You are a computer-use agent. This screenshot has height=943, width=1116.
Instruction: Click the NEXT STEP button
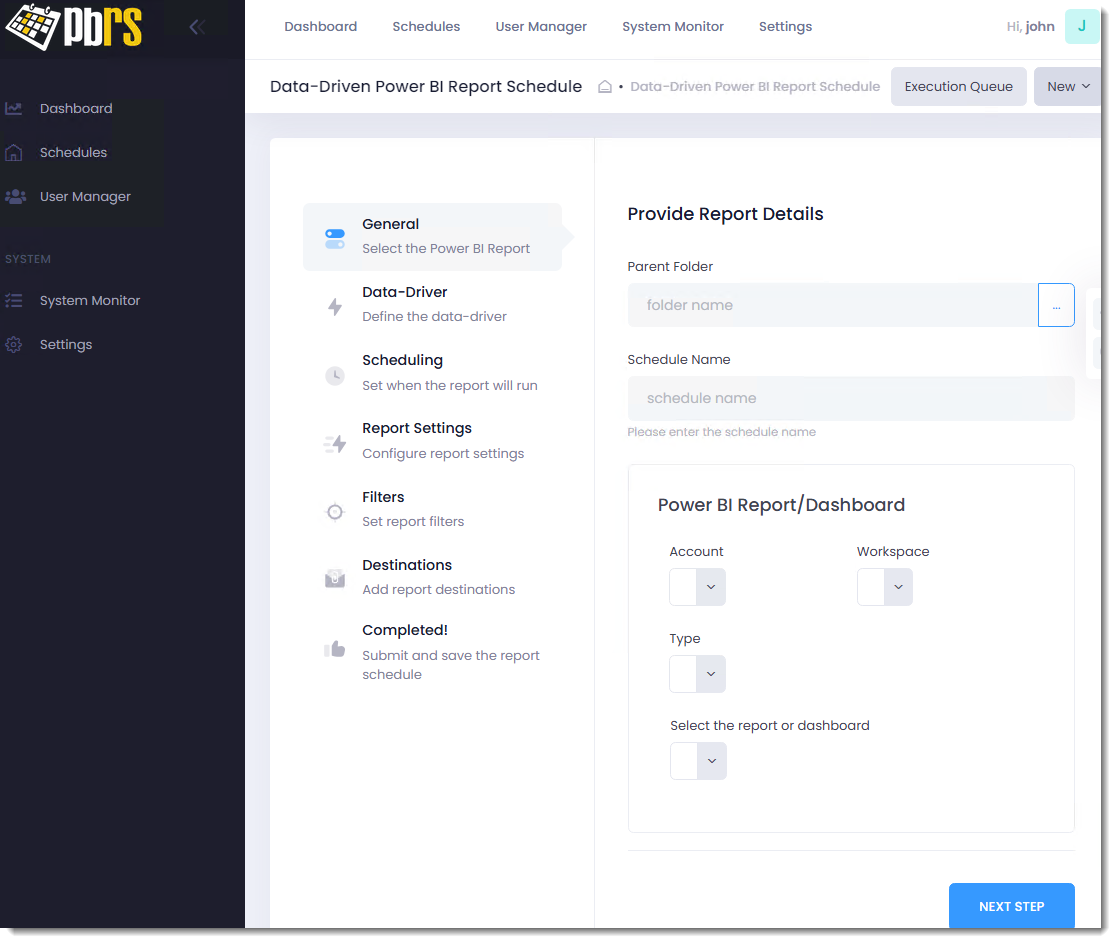click(1011, 906)
